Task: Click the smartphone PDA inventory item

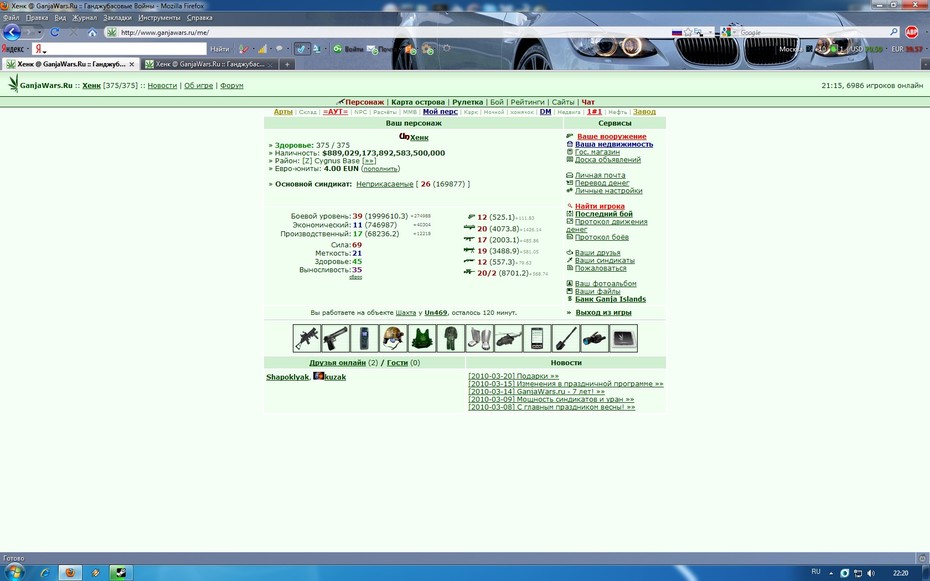Action: [537, 338]
